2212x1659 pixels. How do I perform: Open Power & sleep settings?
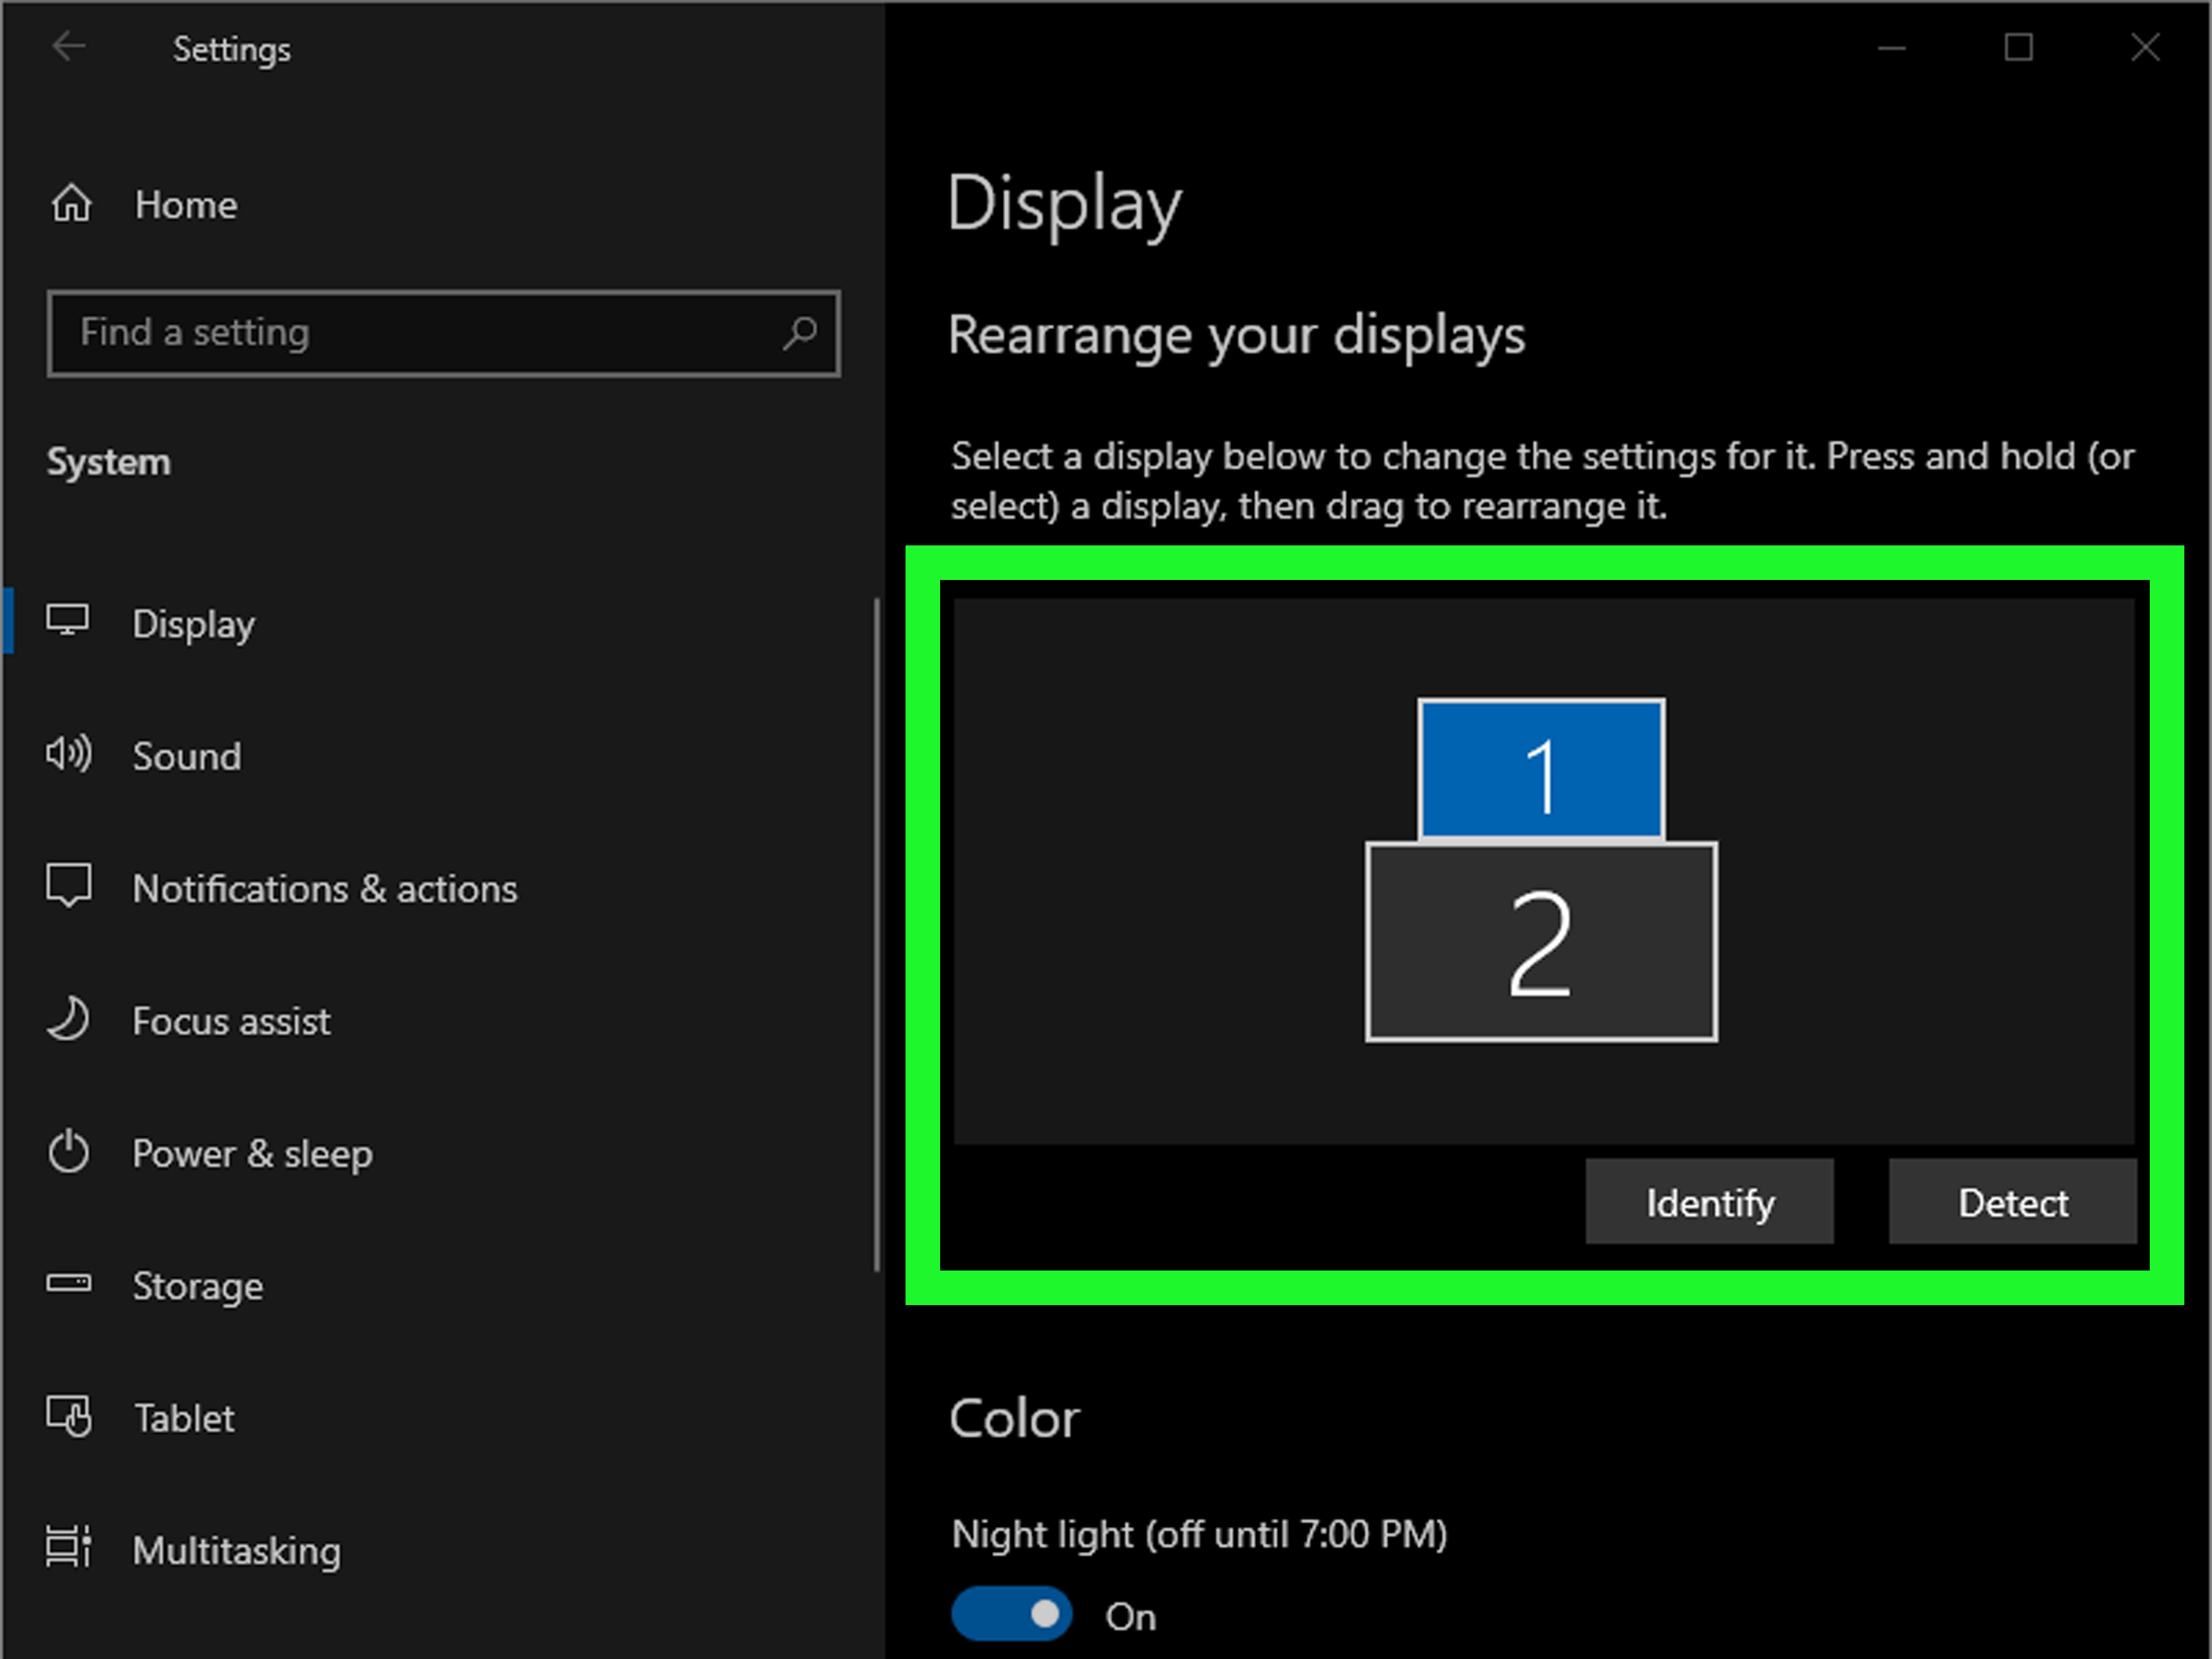coord(252,1154)
